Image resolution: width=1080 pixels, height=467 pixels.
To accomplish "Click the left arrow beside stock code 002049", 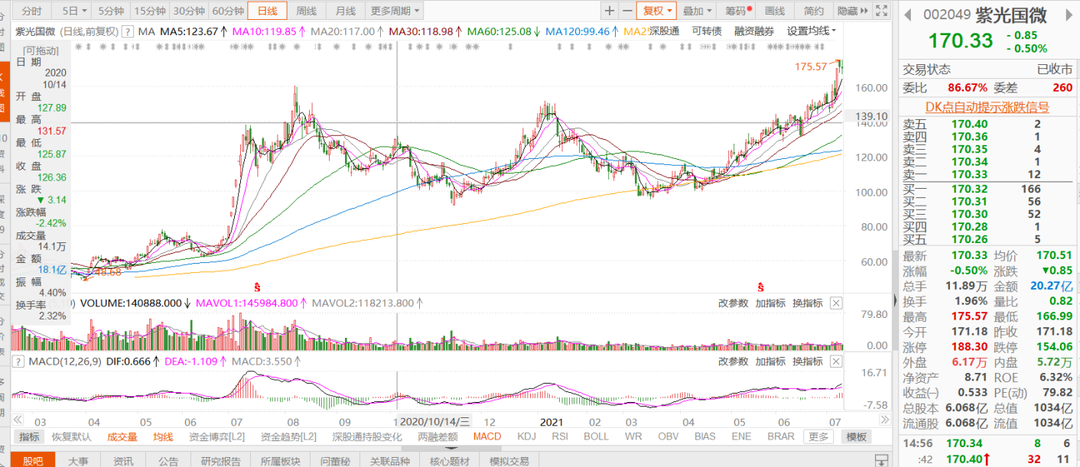I will tap(908, 14).
